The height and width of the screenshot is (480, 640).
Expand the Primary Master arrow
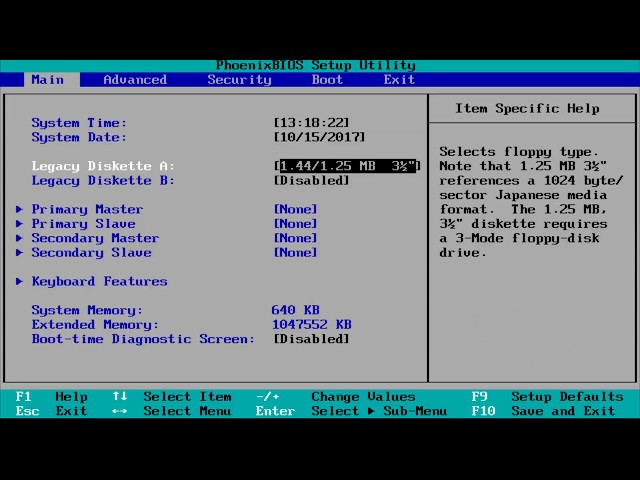(x=19, y=209)
